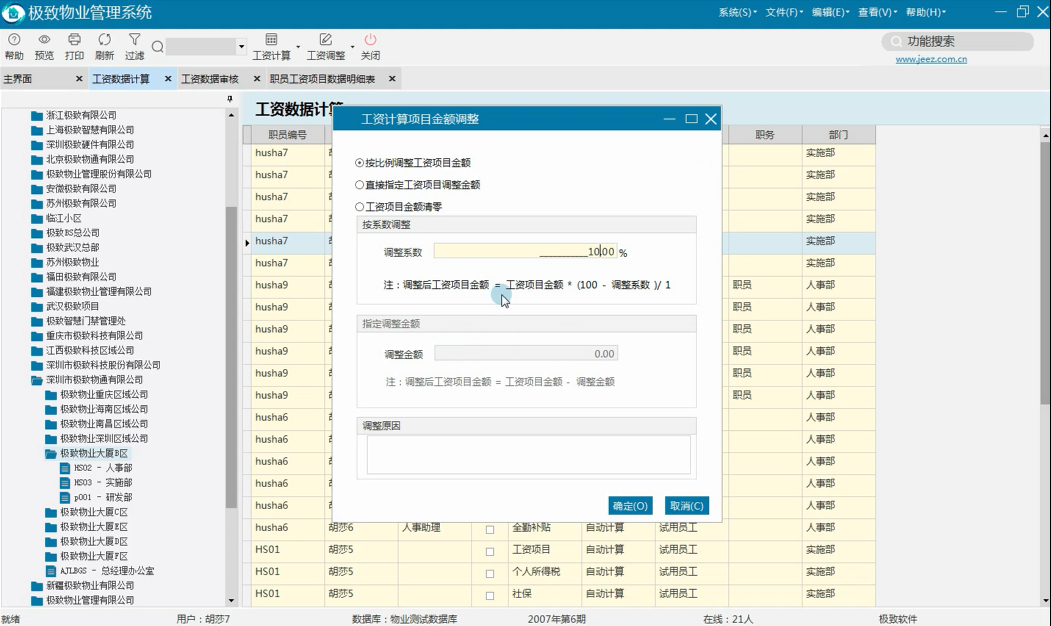Open the www.jeez.com.cn link
1051x626 pixels.
931,60
